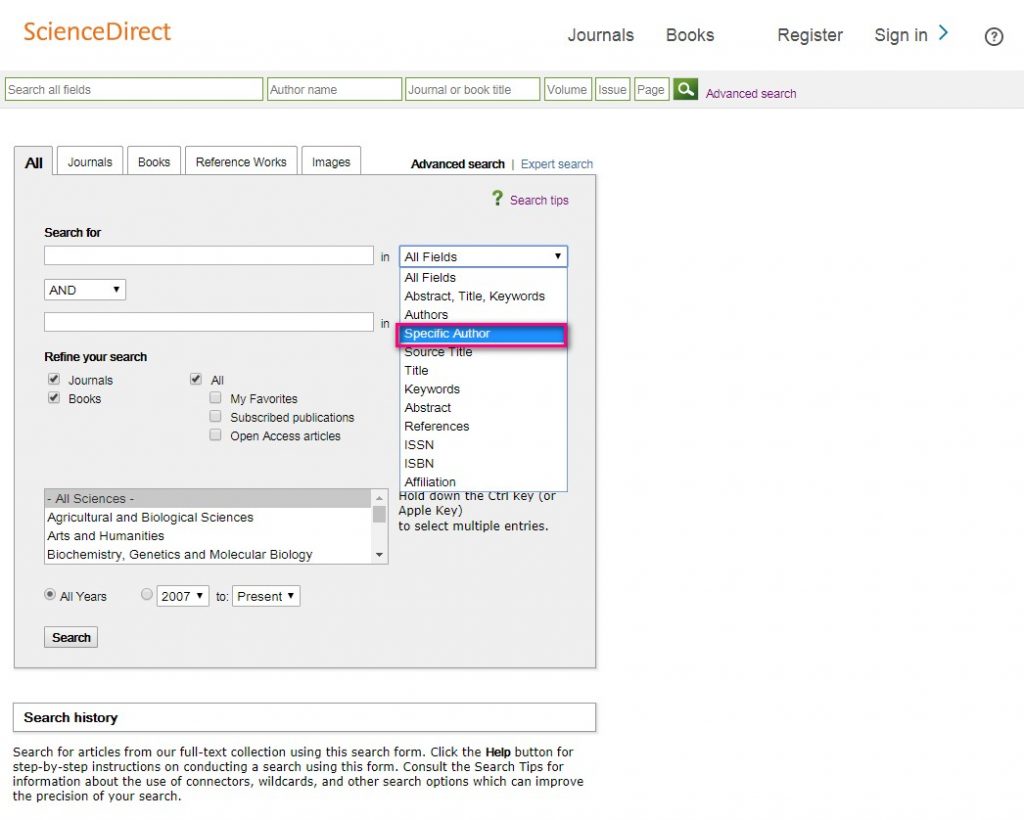The image size is (1024, 820).
Task: Click the Search history panel header
Action: point(304,718)
